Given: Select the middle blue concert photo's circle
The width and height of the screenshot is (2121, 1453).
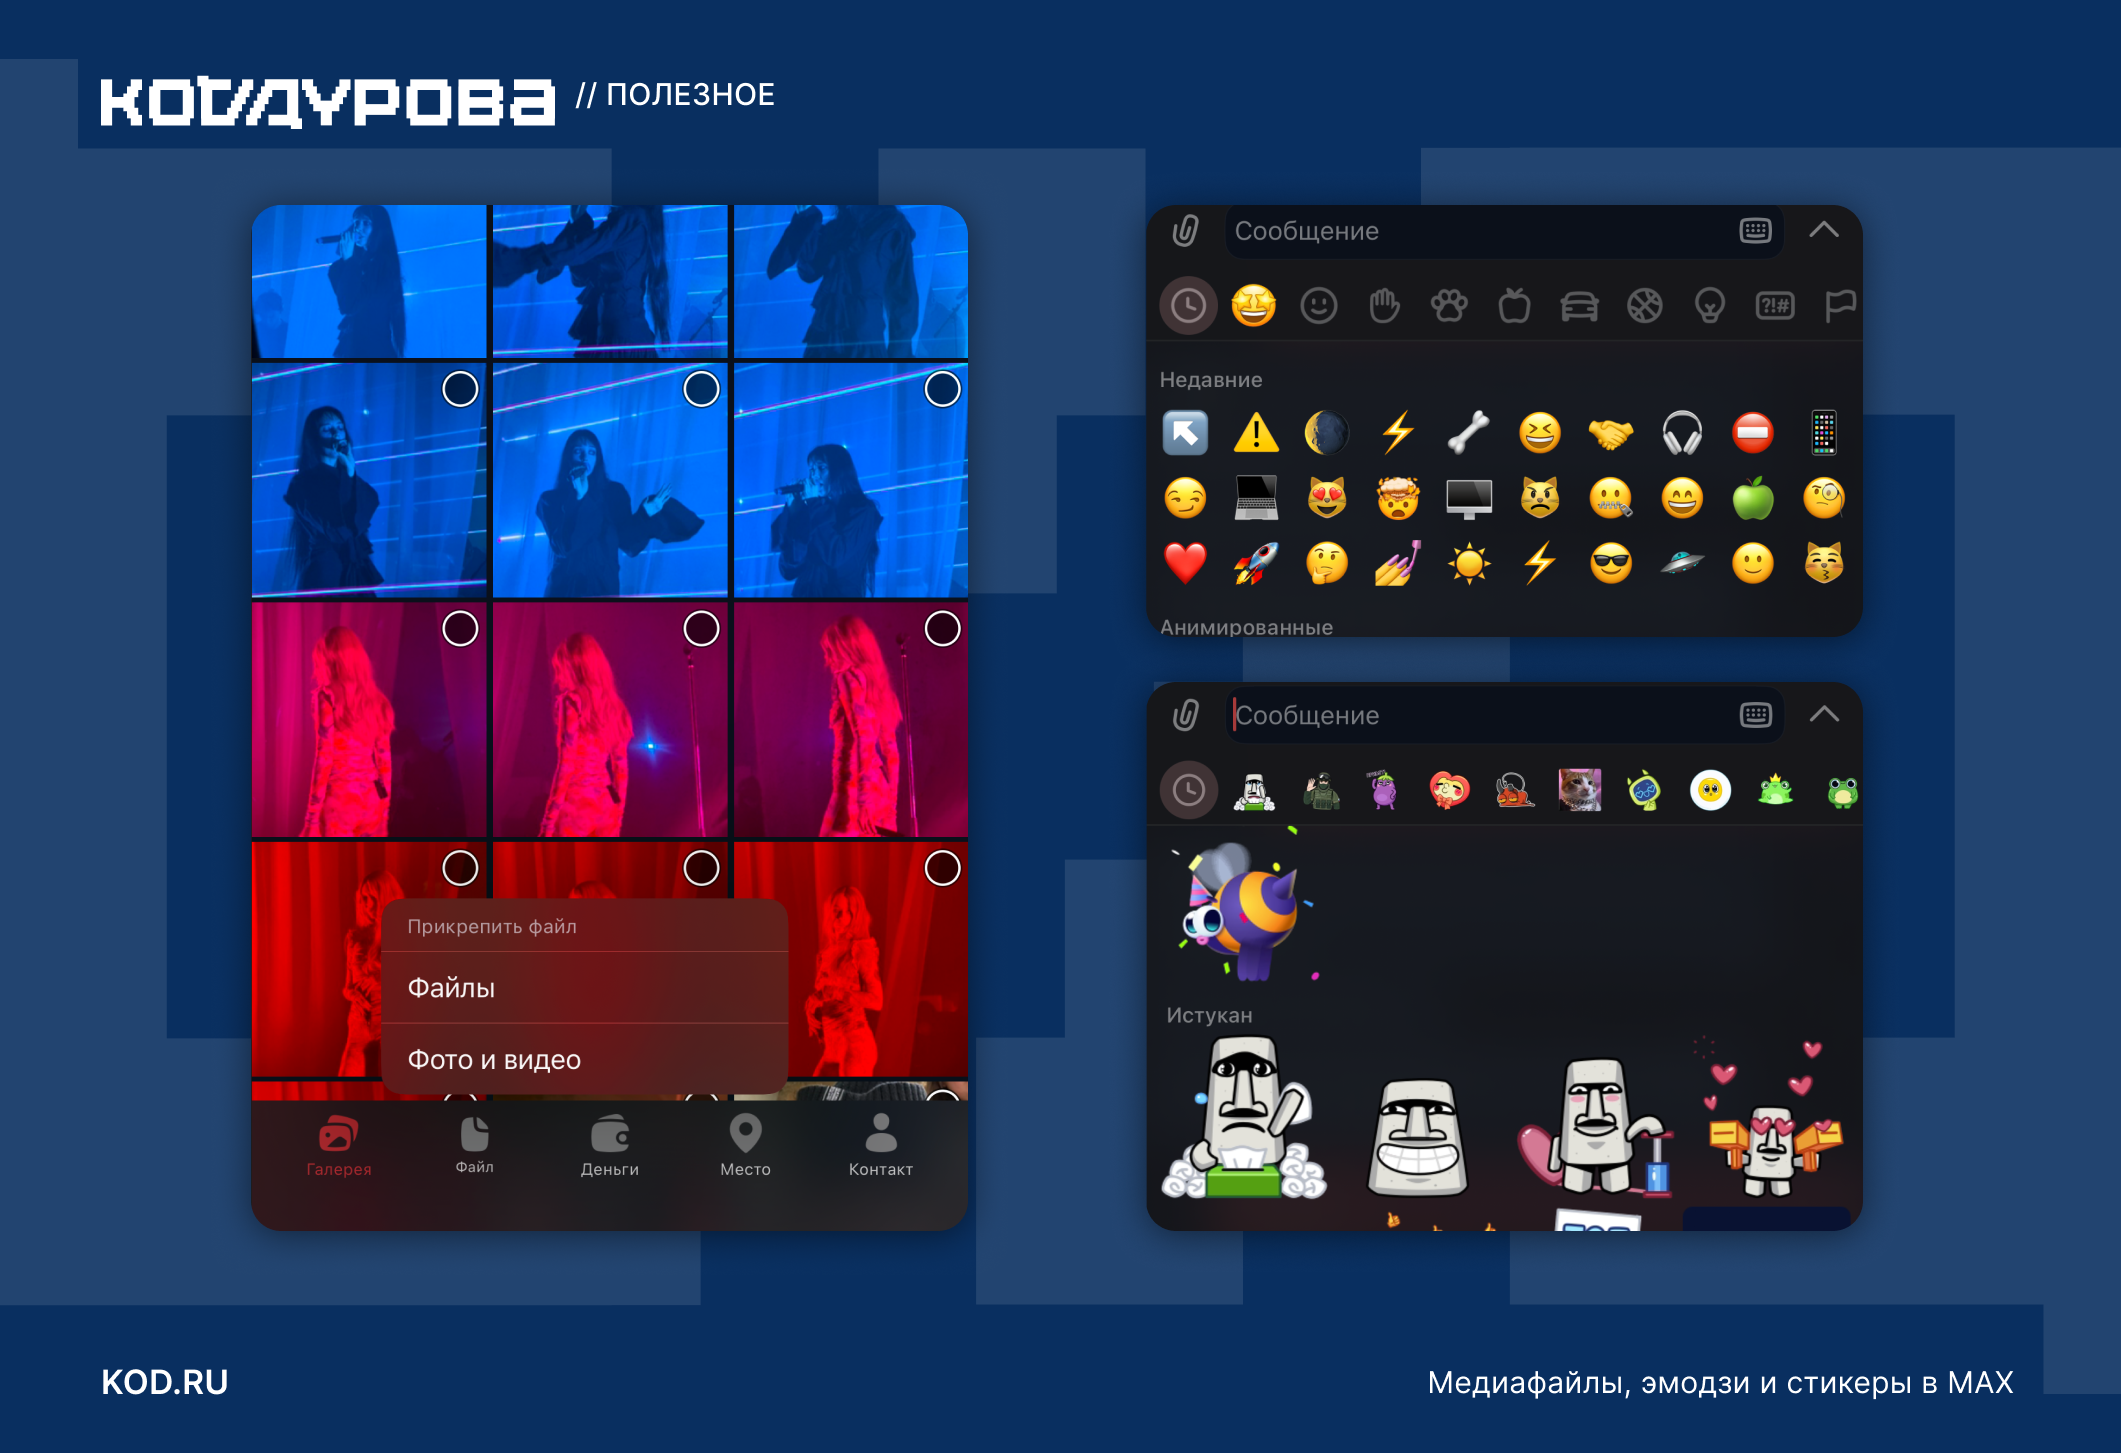Looking at the screenshot, I should [701, 389].
